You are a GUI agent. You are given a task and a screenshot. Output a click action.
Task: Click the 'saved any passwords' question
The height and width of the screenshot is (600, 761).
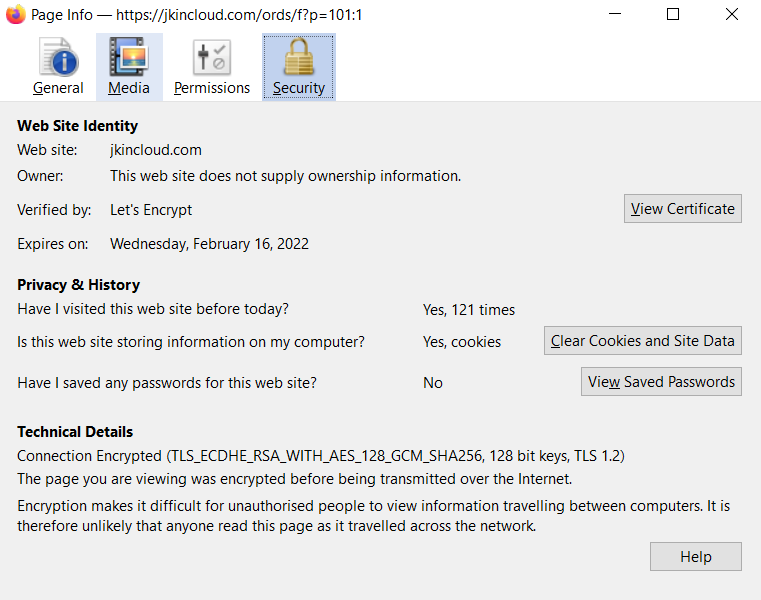coord(167,383)
